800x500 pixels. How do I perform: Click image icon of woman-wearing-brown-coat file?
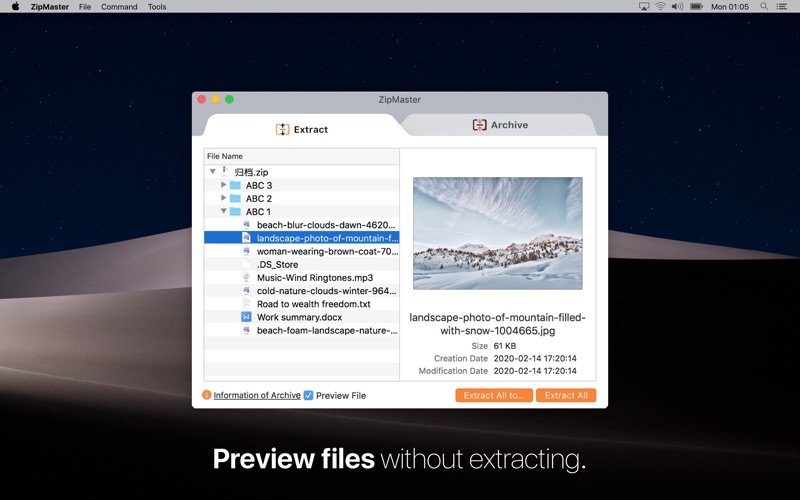coord(246,251)
